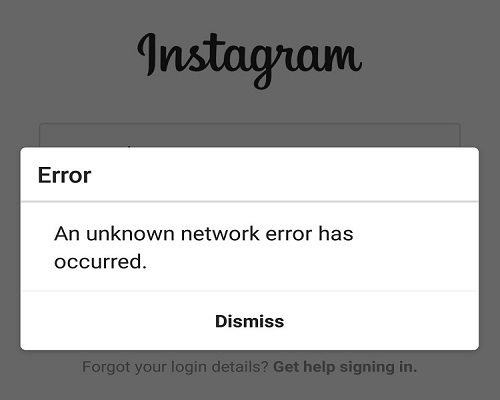Tap the greyed login field's top border
Viewport: 500px width, 400px height.
point(250,124)
